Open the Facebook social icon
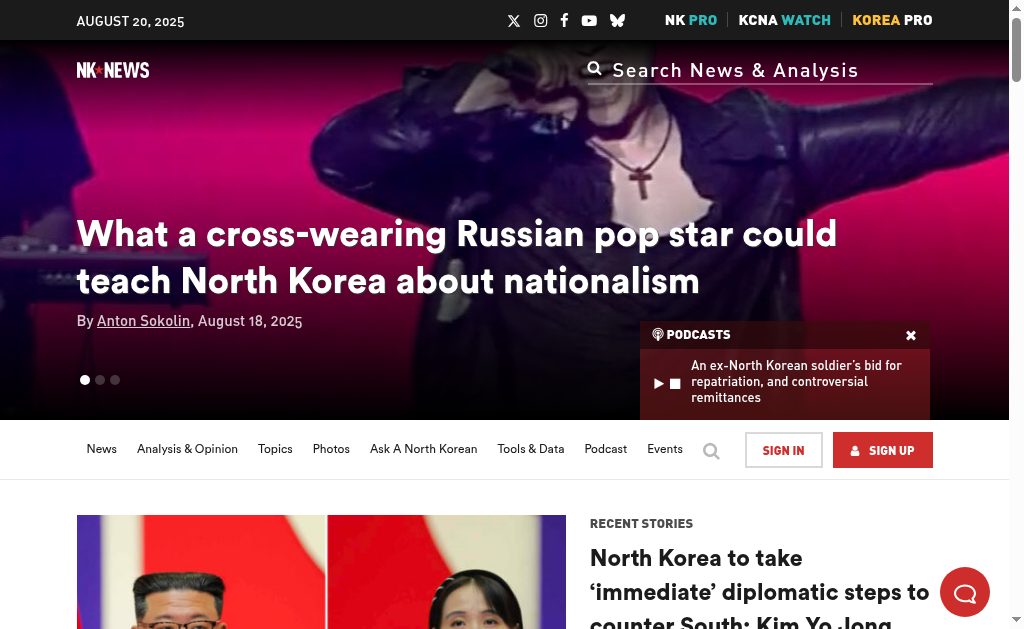This screenshot has width=1024, height=629. (564, 20)
